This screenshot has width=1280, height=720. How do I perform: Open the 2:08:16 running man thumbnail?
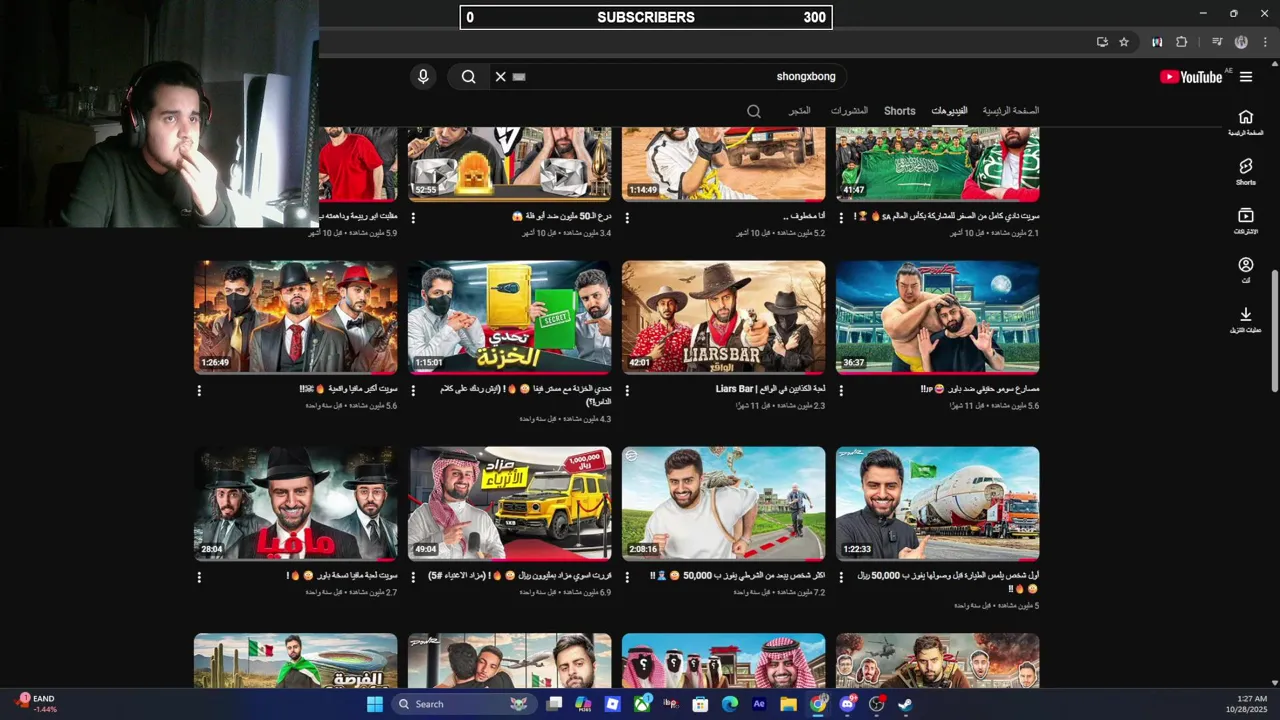[x=724, y=503]
